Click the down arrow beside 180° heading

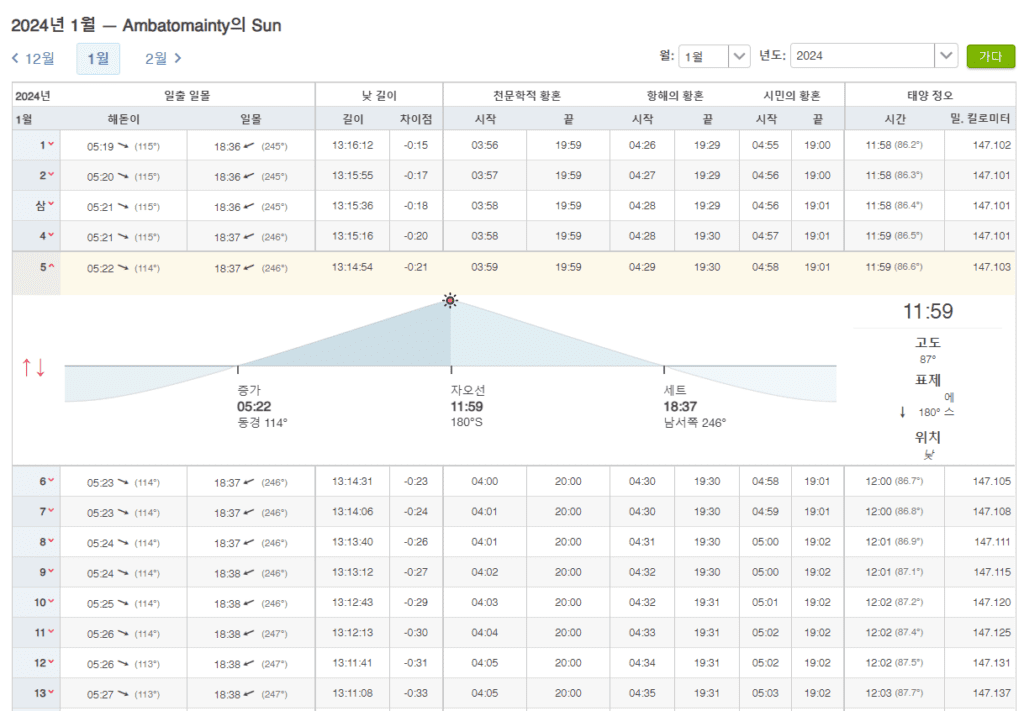[902, 411]
